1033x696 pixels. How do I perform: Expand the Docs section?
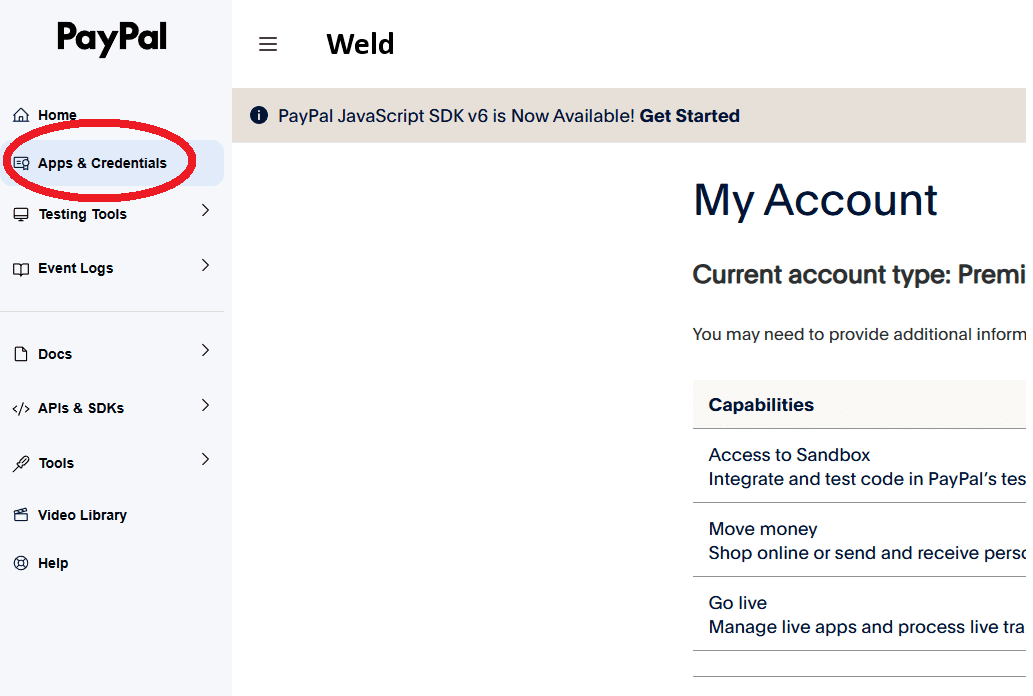coord(205,351)
